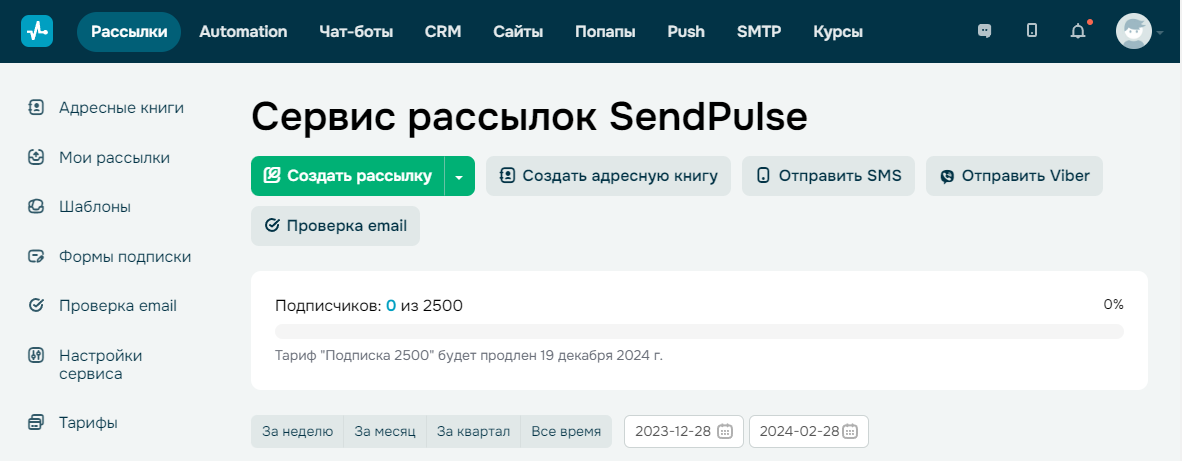The image size is (1182, 461).
Task: Click the Проверка email button under the heading
Action: (335, 226)
